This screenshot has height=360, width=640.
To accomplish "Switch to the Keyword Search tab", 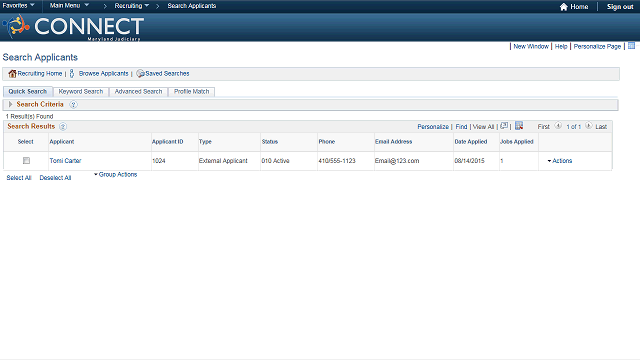I will click(x=81, y=91).
